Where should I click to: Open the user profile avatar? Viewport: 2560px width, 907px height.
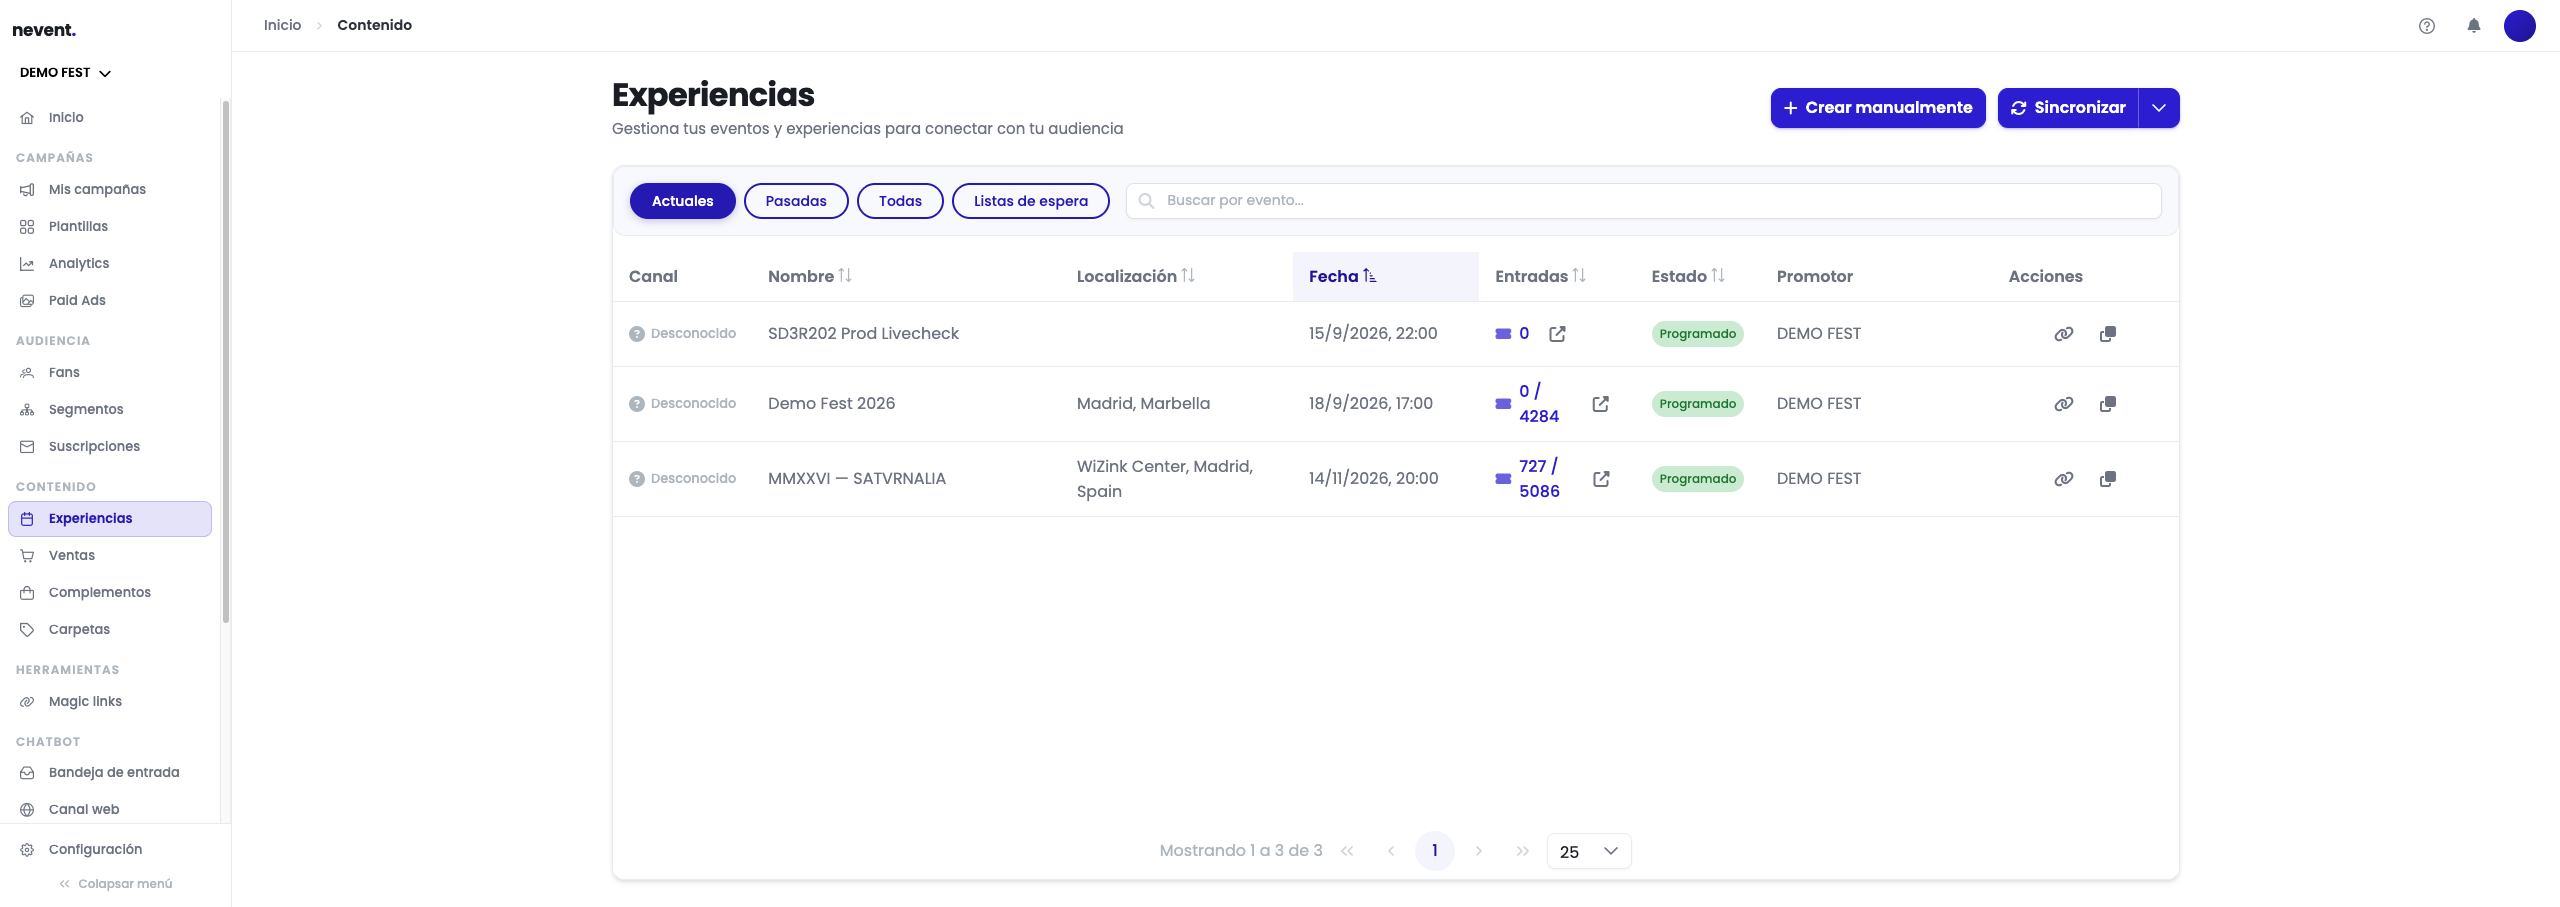(2520, 26)
